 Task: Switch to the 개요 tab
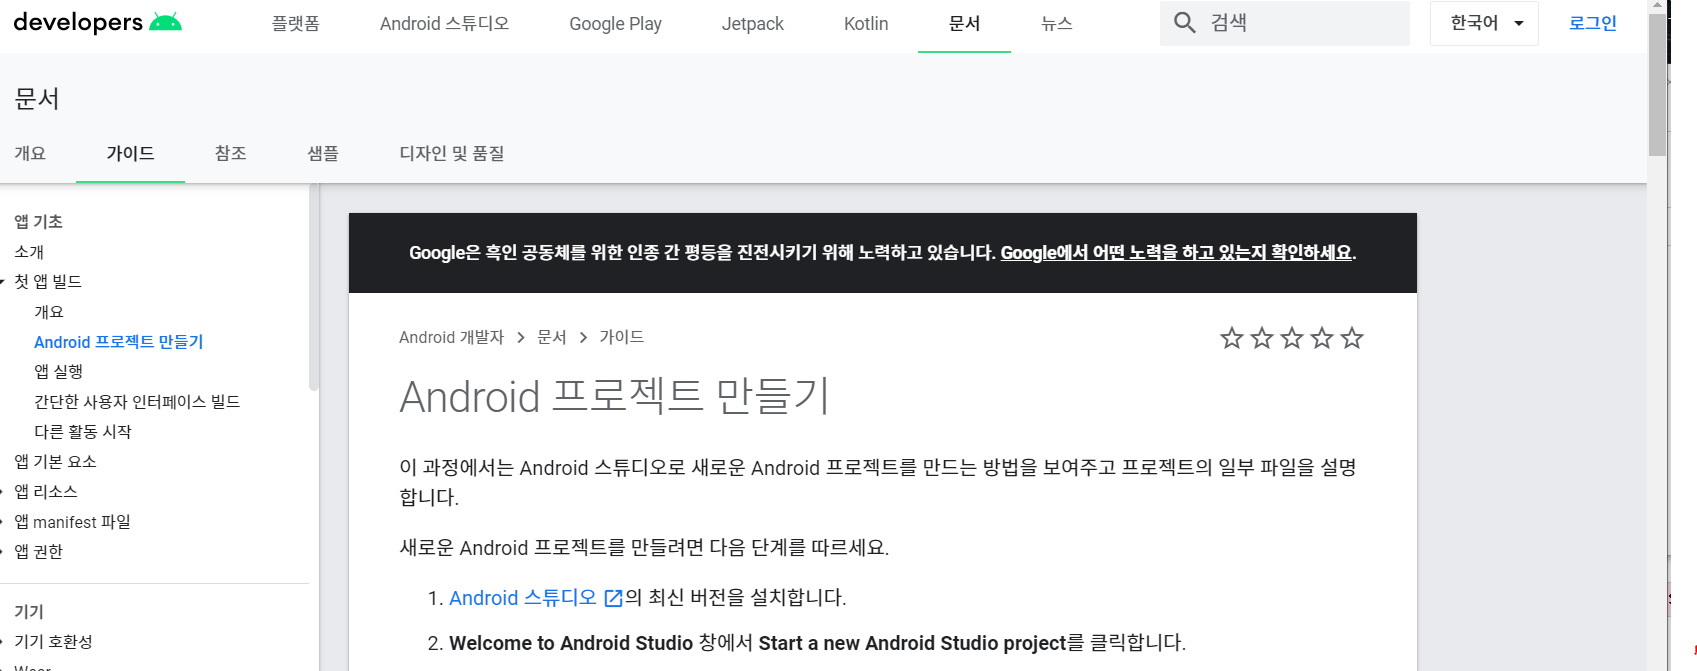click(x=30, y=153)
